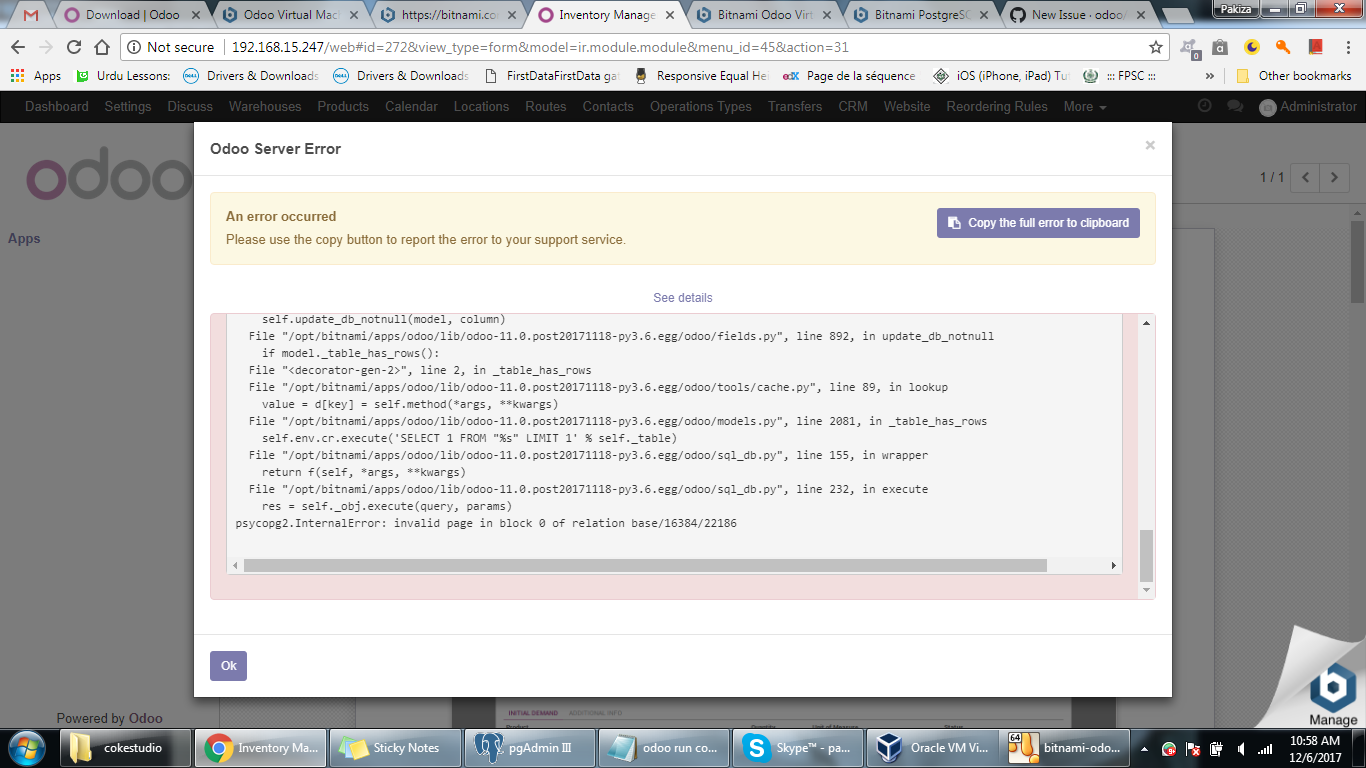Click the horizontal scrollbar of the traceback
Viewport: 1366px width, 768px height.
point(645,565)
